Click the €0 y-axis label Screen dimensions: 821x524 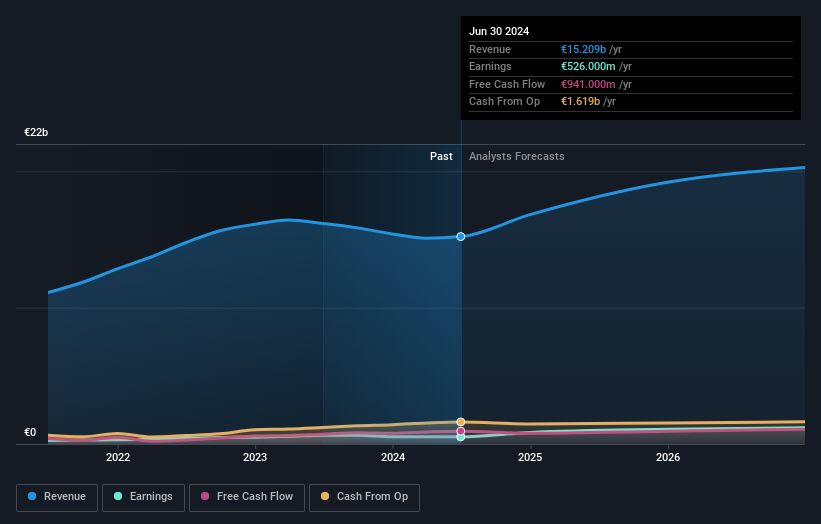pos(30,432)
